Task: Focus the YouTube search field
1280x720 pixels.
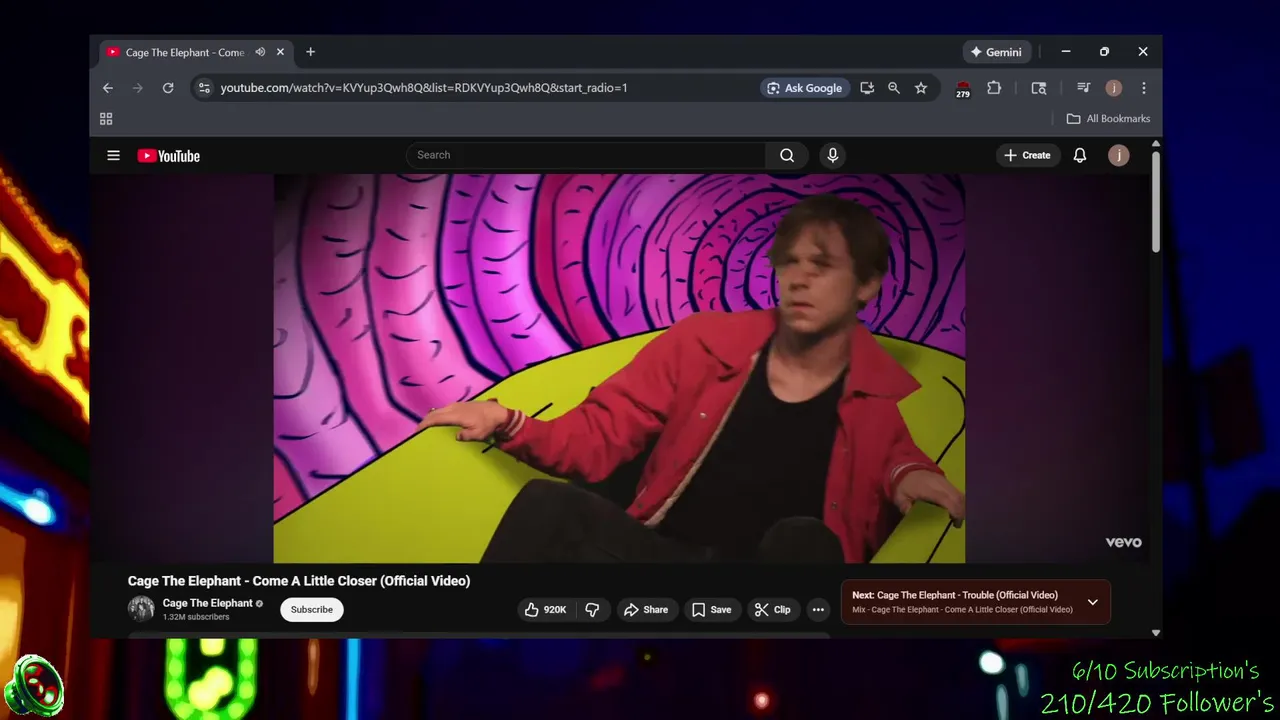Action: click(x=586, y=155)
